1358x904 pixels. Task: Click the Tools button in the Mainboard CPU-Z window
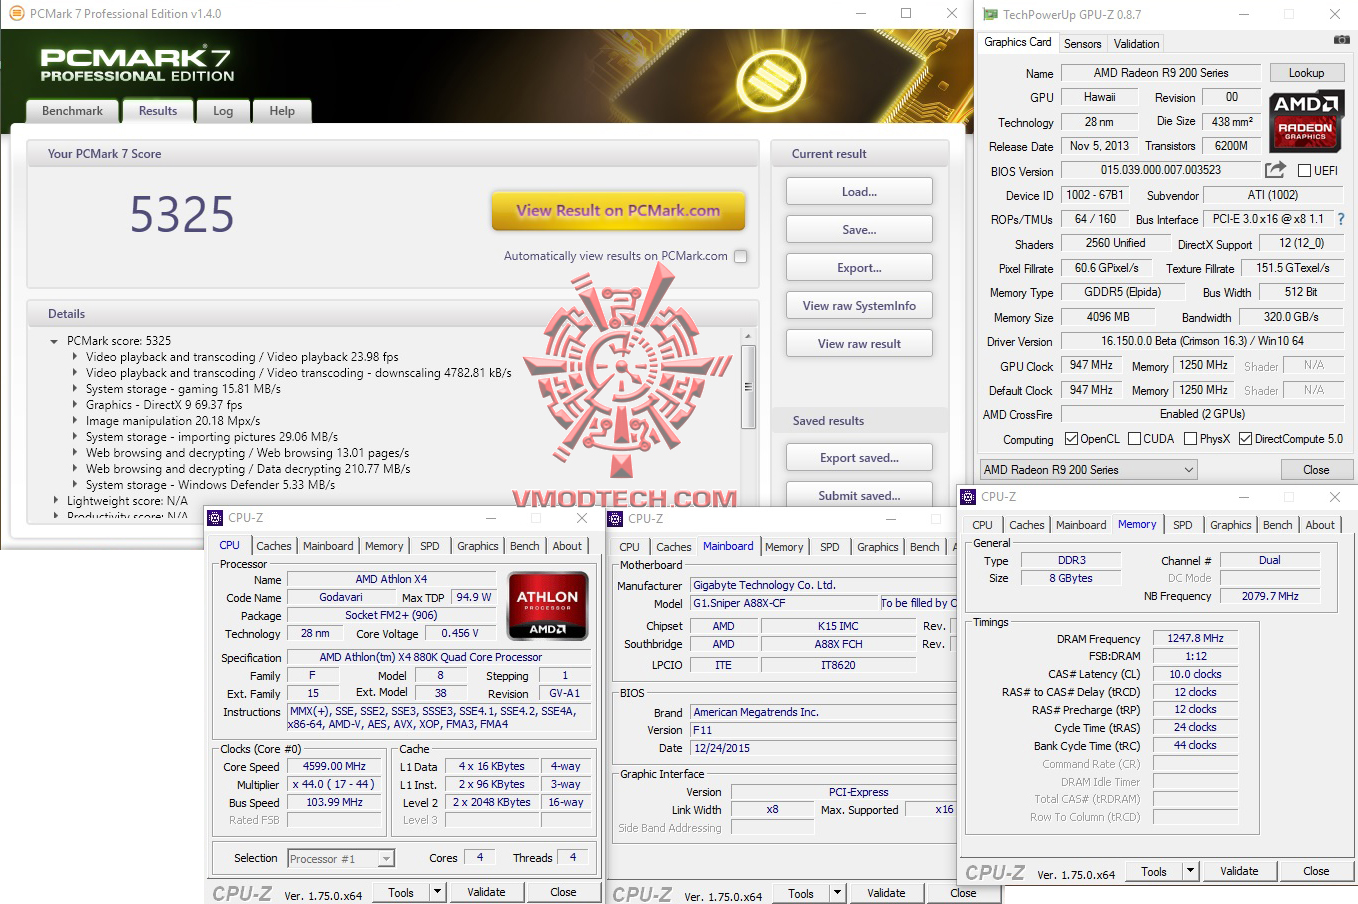(801, 893)
